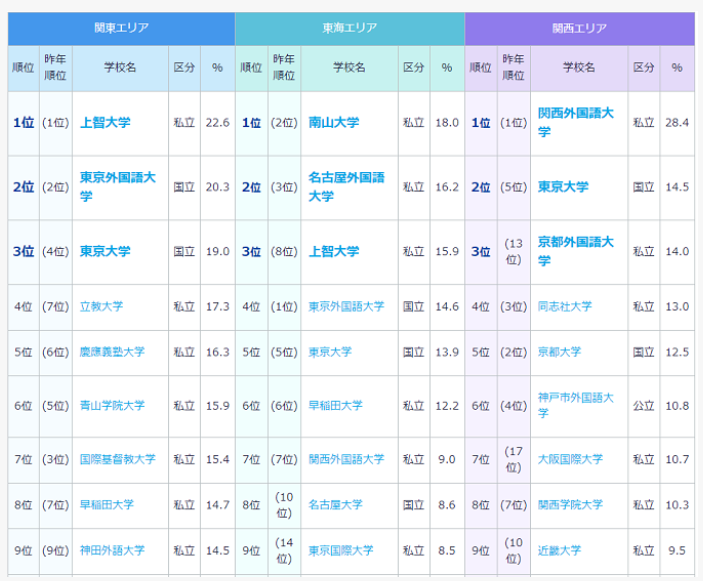Select the 10.3 percent cell
The image size is (703, 581).
(677, 505)
